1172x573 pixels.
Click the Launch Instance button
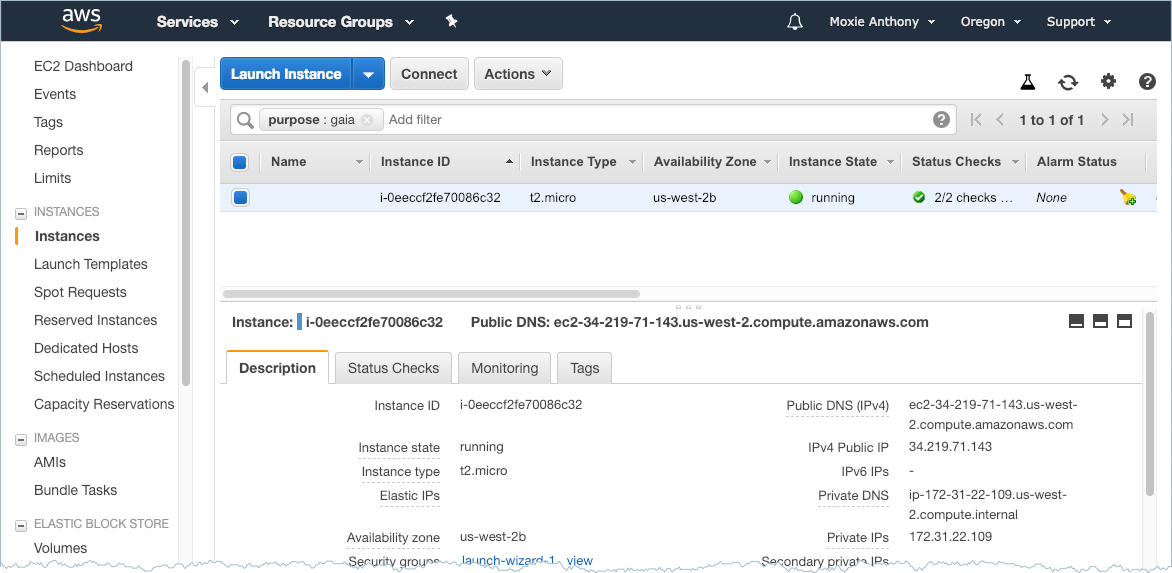(286, 74)
